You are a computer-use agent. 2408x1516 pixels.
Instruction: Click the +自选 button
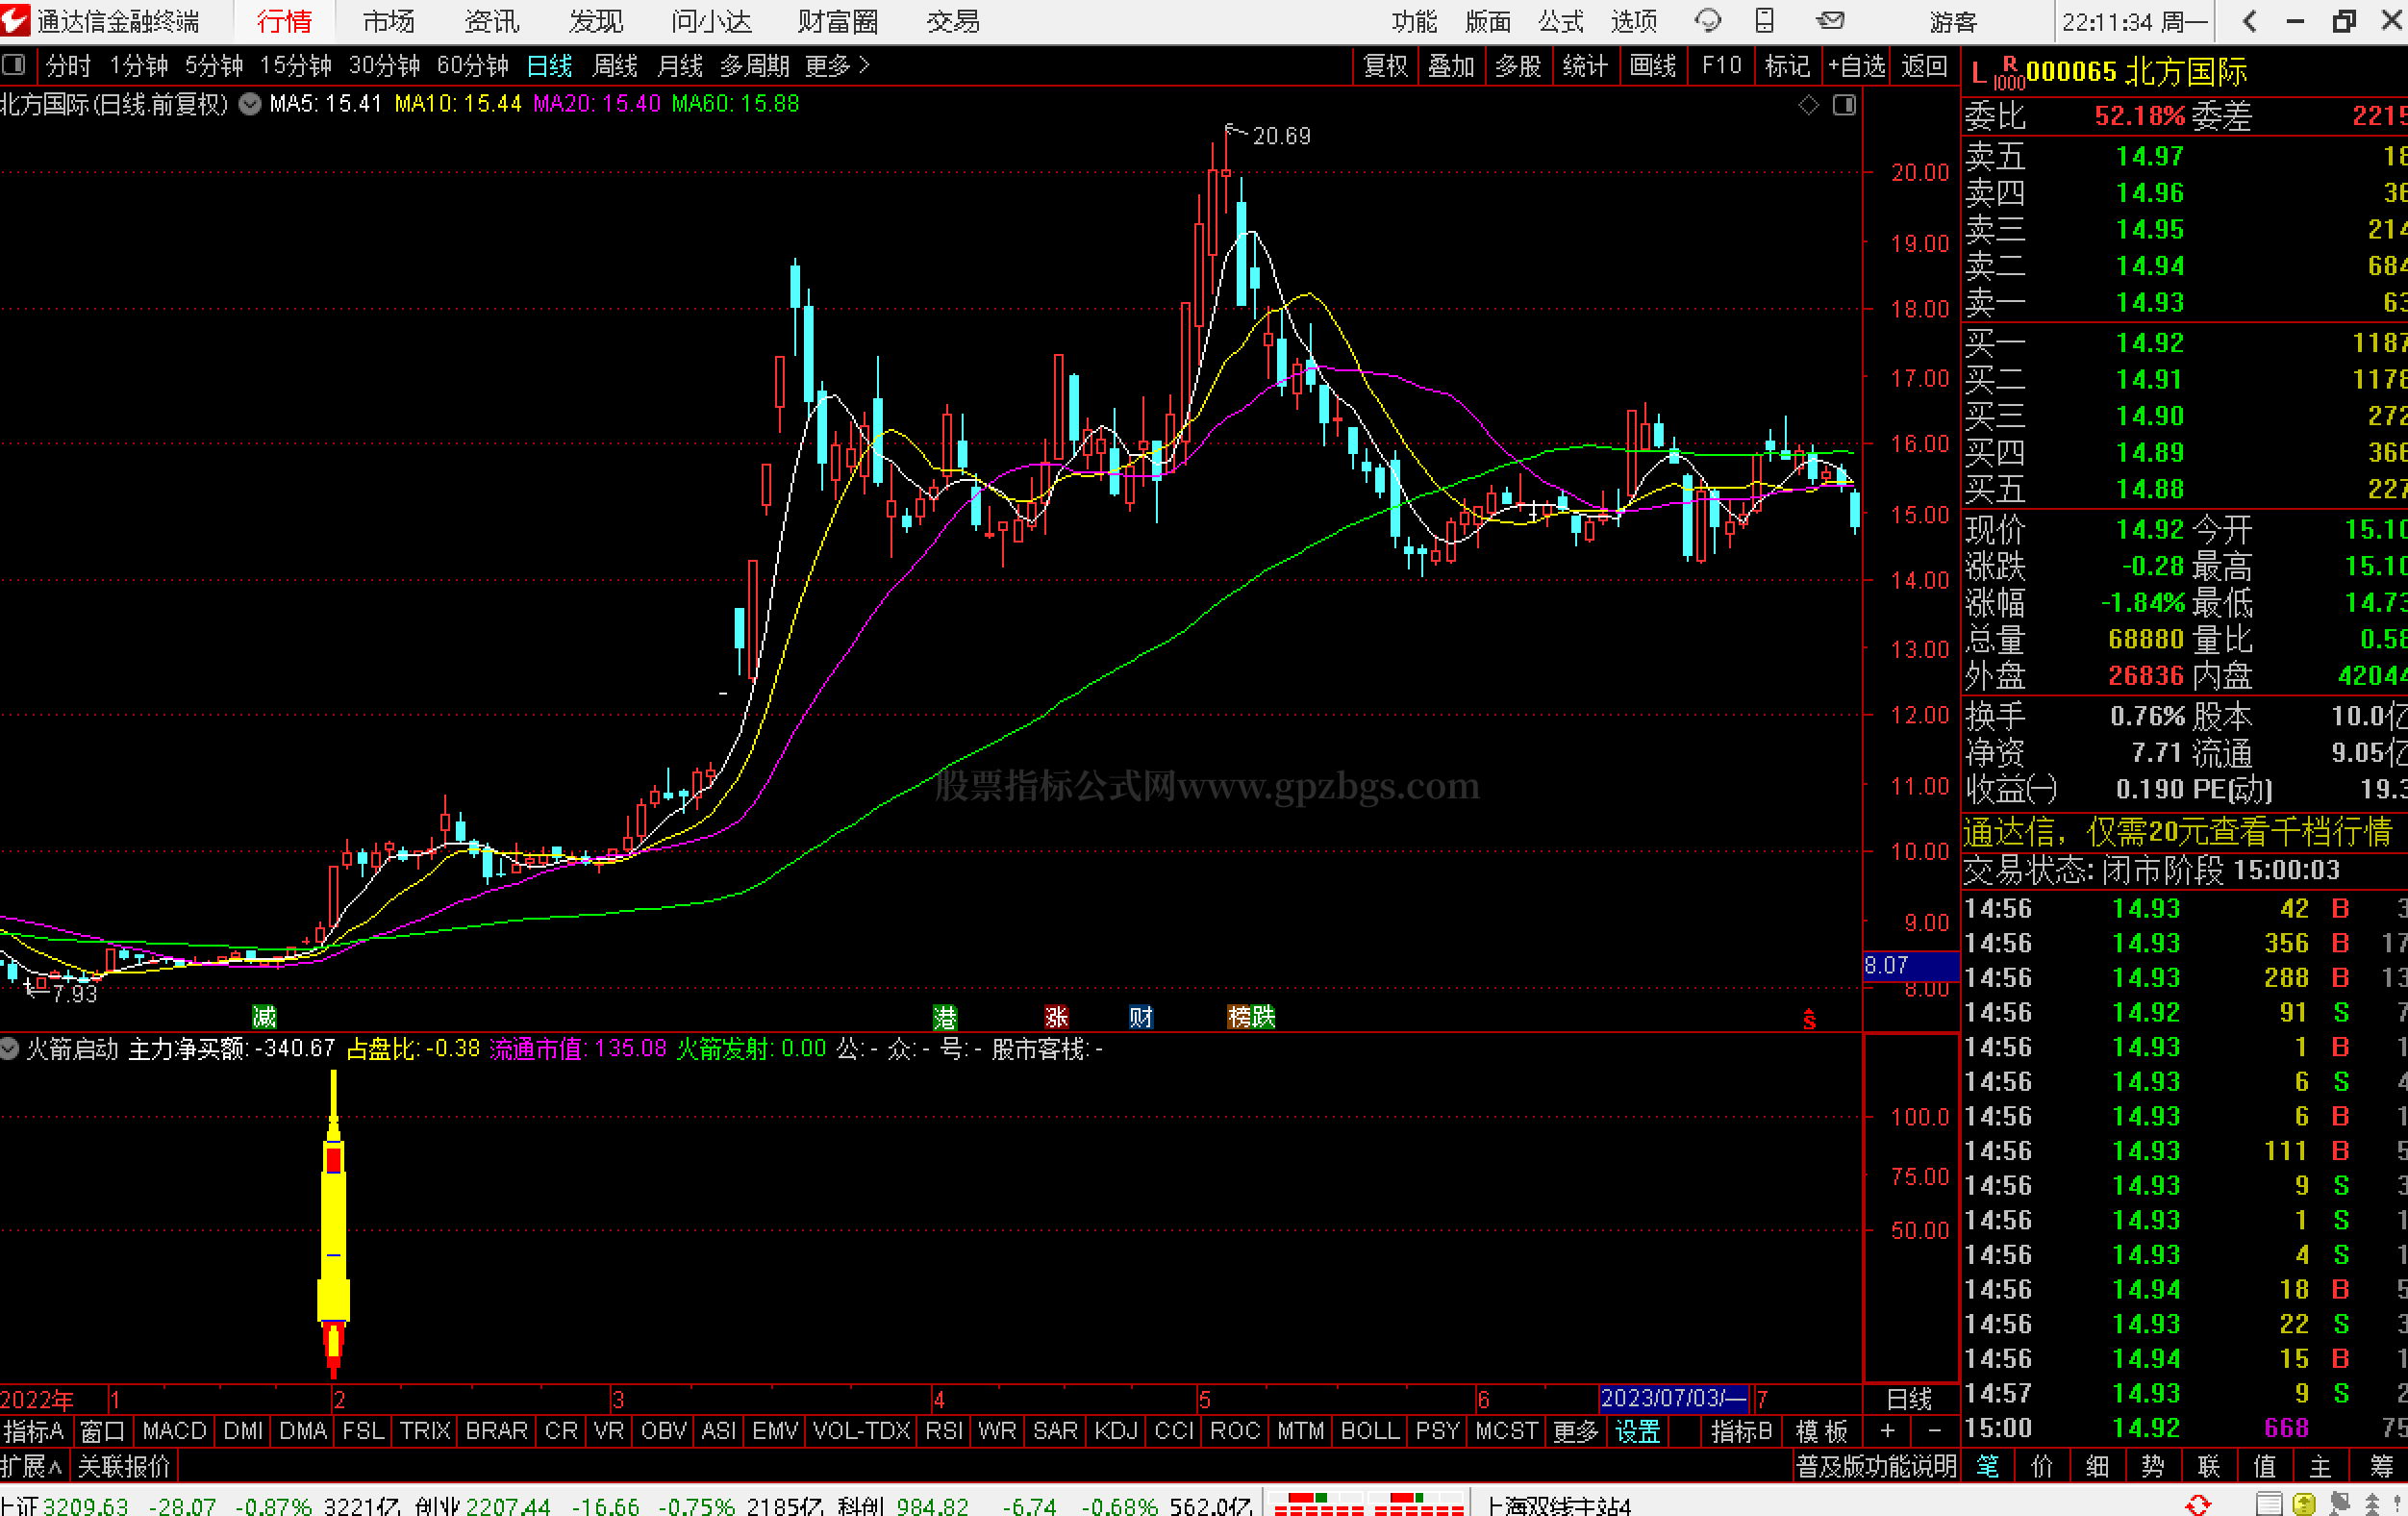click(x=1856, y=66)
